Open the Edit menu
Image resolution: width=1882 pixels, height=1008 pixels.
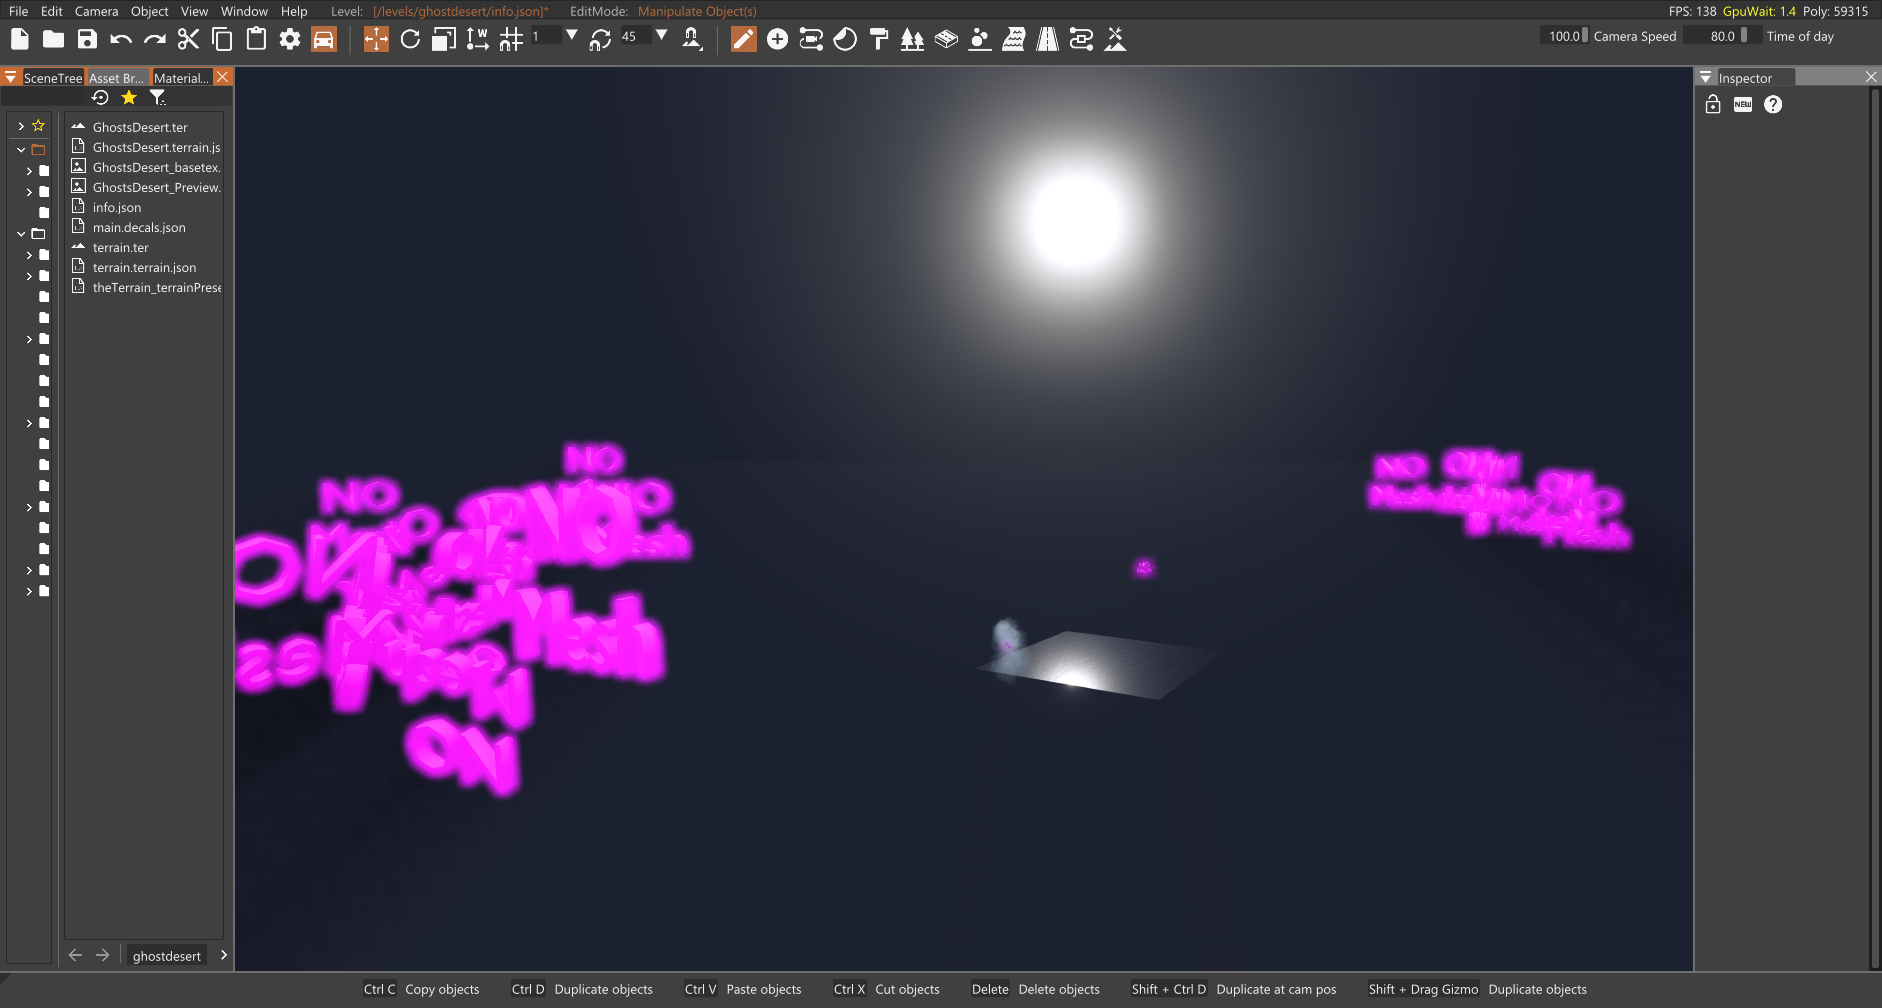coord(52,11)
